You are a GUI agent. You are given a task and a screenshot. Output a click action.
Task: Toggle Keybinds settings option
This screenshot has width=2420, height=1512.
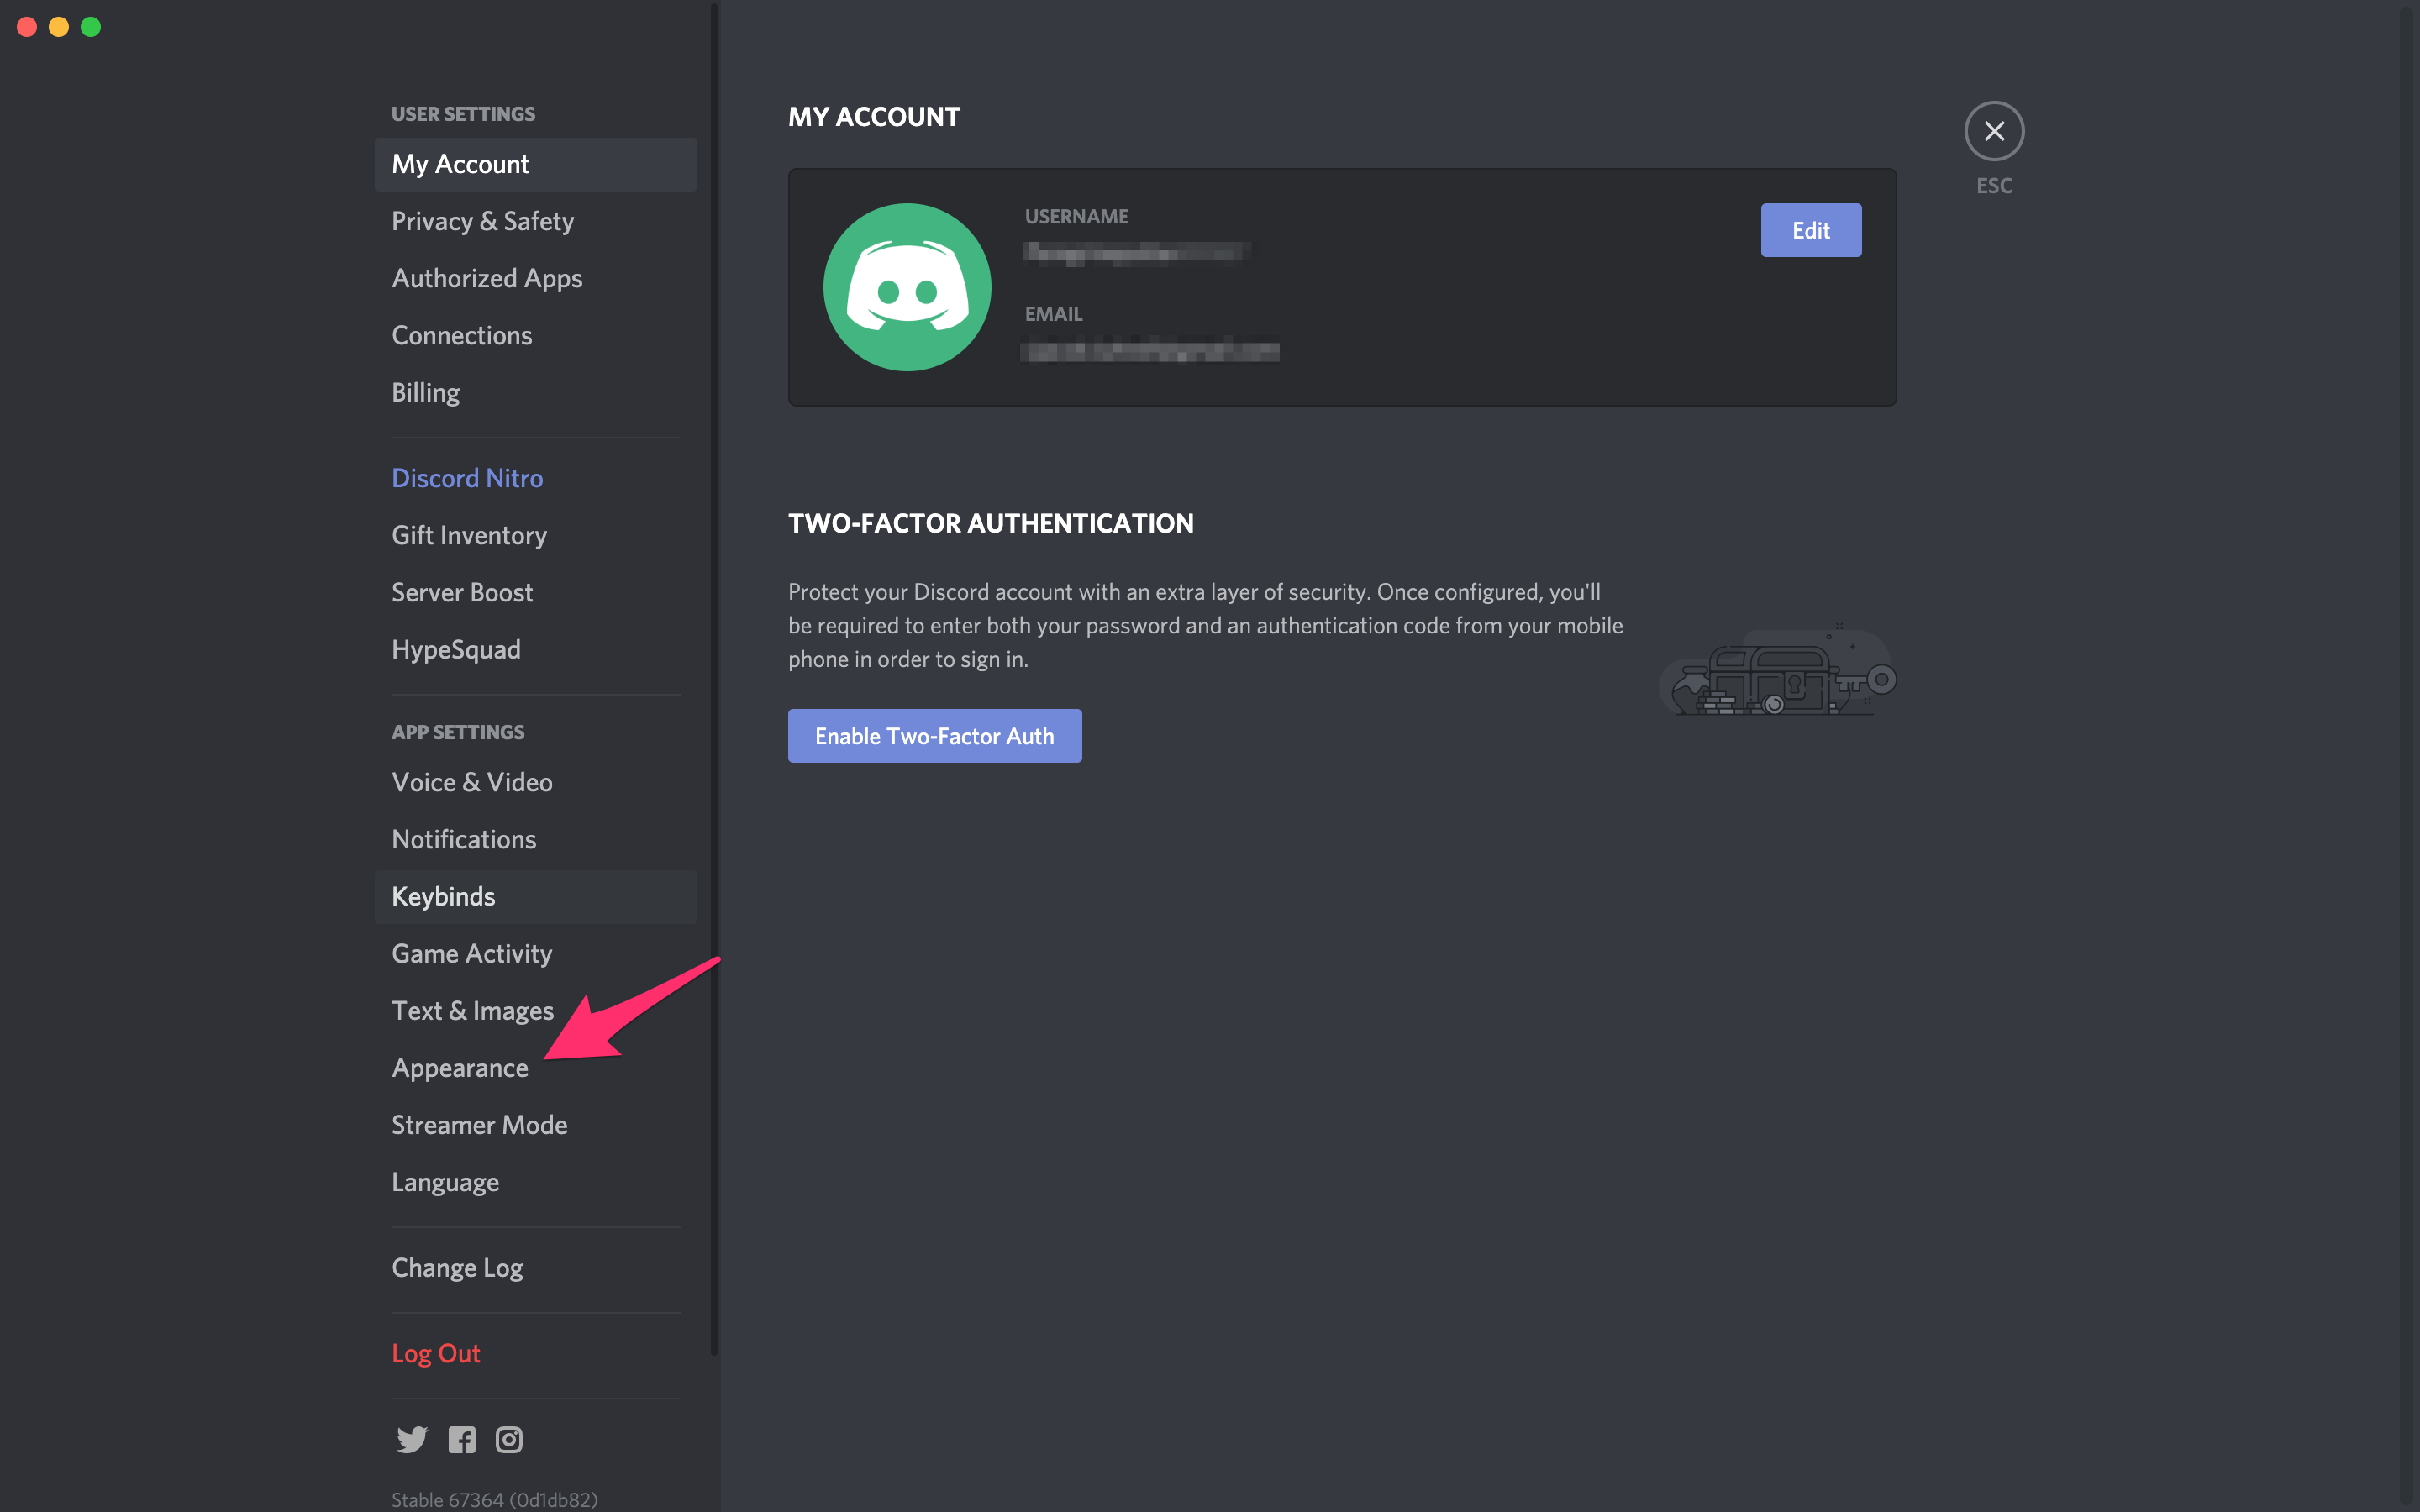click(x=443, y=895)
